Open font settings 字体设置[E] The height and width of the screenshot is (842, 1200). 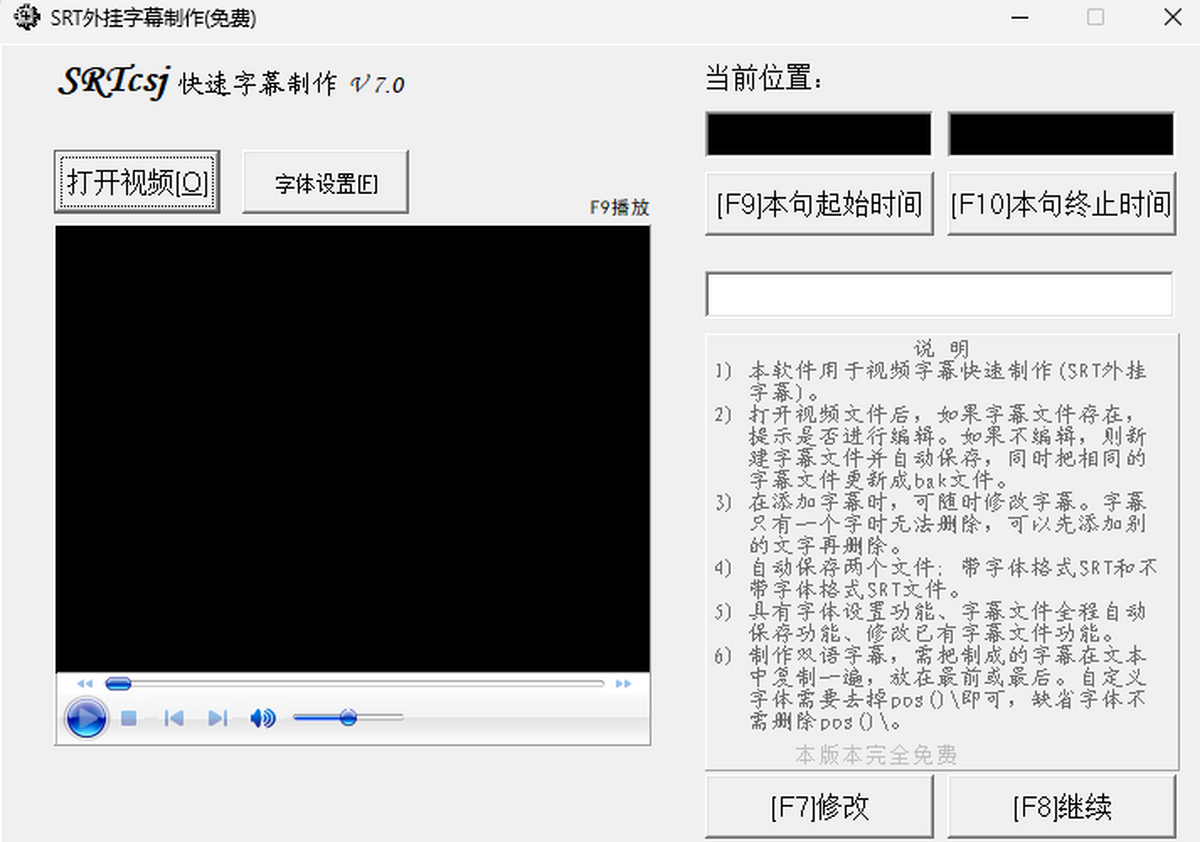tap(325, 183)
